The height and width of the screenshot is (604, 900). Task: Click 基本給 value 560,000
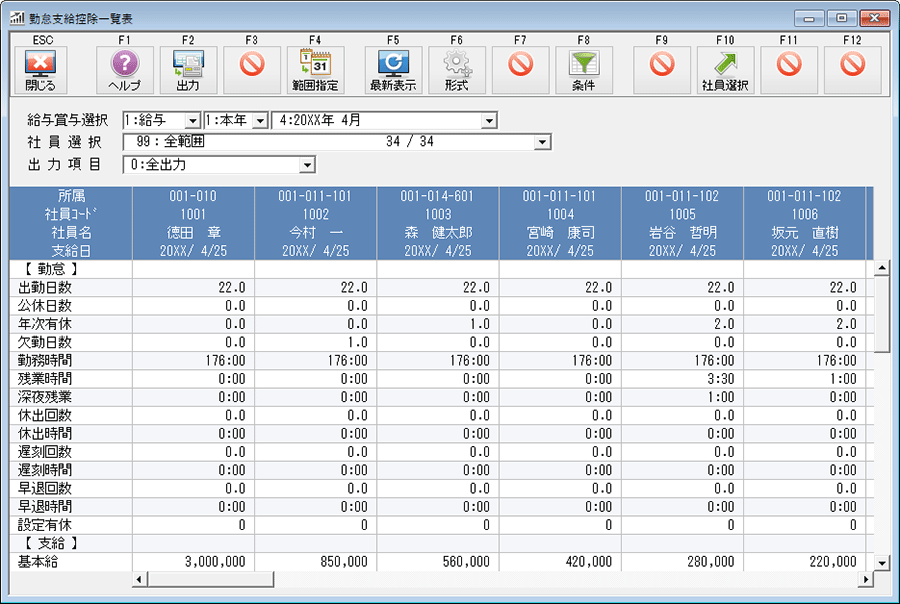466,562
